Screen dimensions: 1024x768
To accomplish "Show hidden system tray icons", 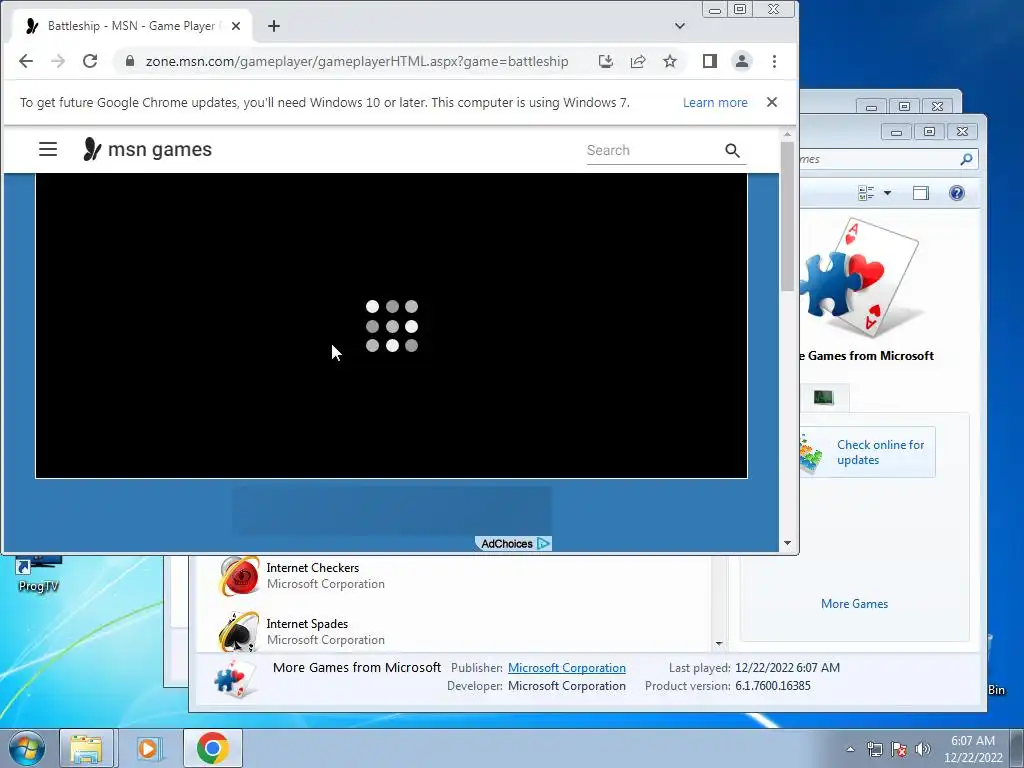I will (850, 749).
